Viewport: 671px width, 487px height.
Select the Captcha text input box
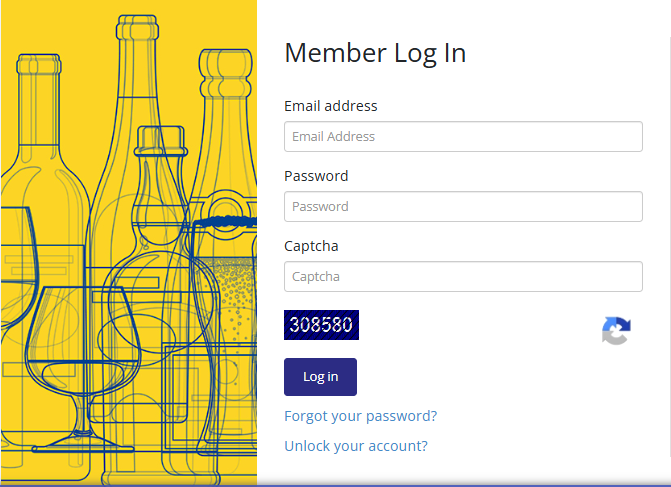[463, 277]
